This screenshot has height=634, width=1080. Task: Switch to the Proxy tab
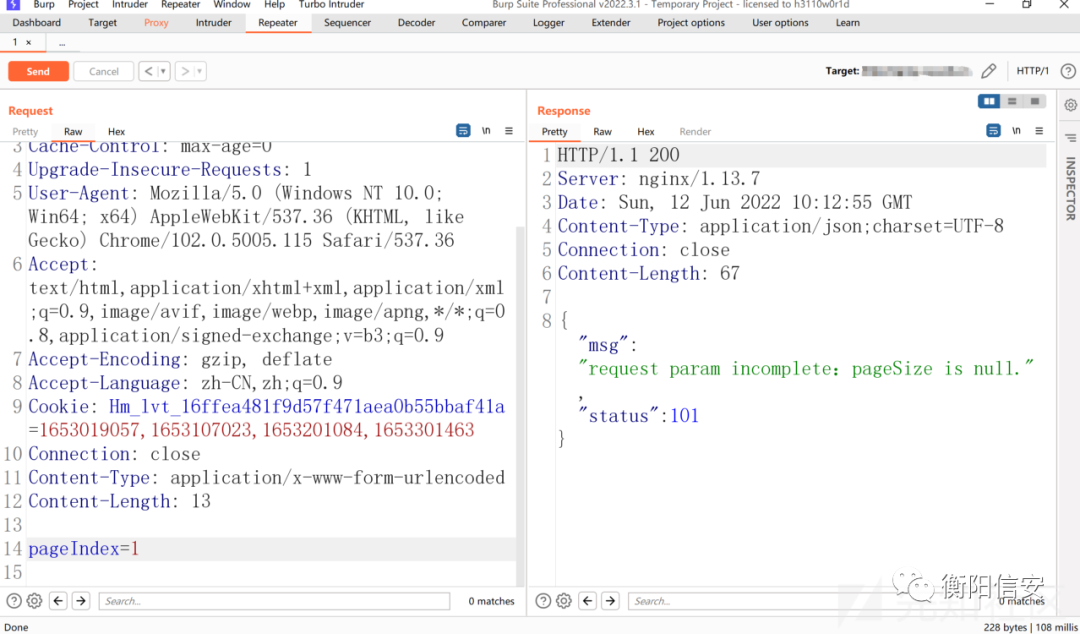click(x=156, y=23)
